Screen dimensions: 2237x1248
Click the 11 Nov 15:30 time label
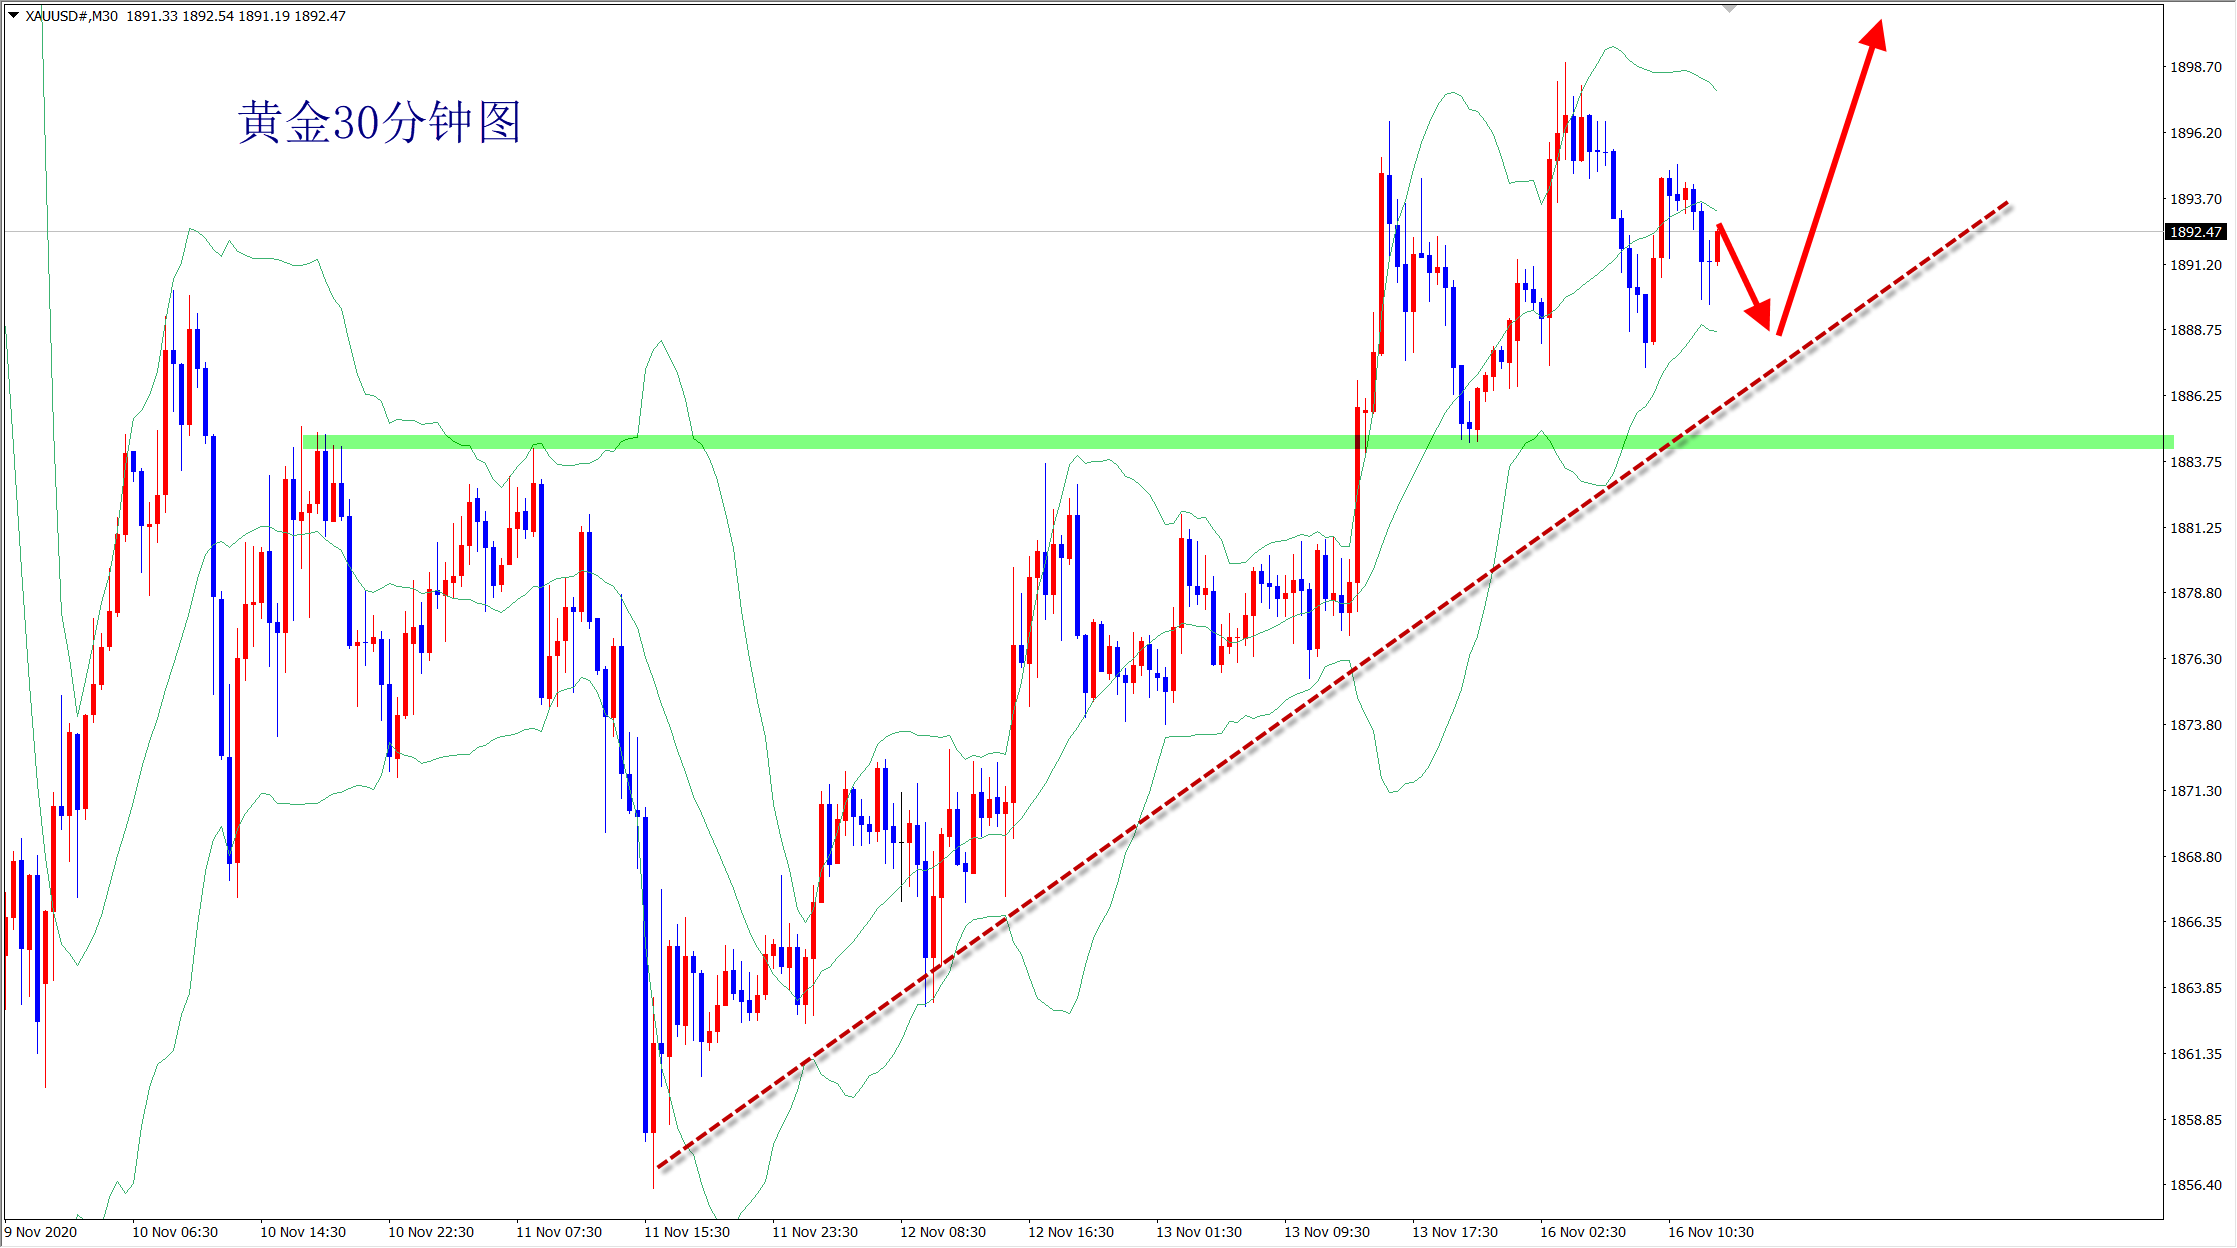pyautogui.click(x=687, y=1232)
